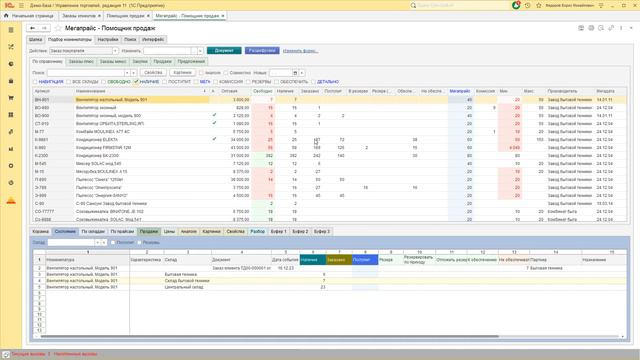Image resolution: width=640 pixels, height=360 pixels.
Task: Go forward using the right arrow button
Action: tap(44, 28)
